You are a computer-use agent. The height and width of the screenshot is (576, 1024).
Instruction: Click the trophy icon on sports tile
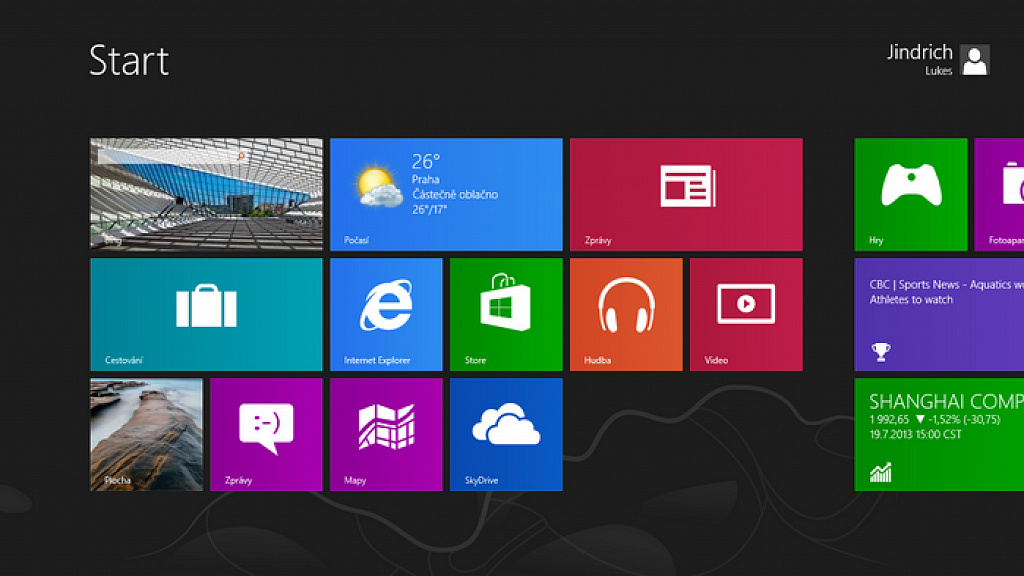click(881, 352)
